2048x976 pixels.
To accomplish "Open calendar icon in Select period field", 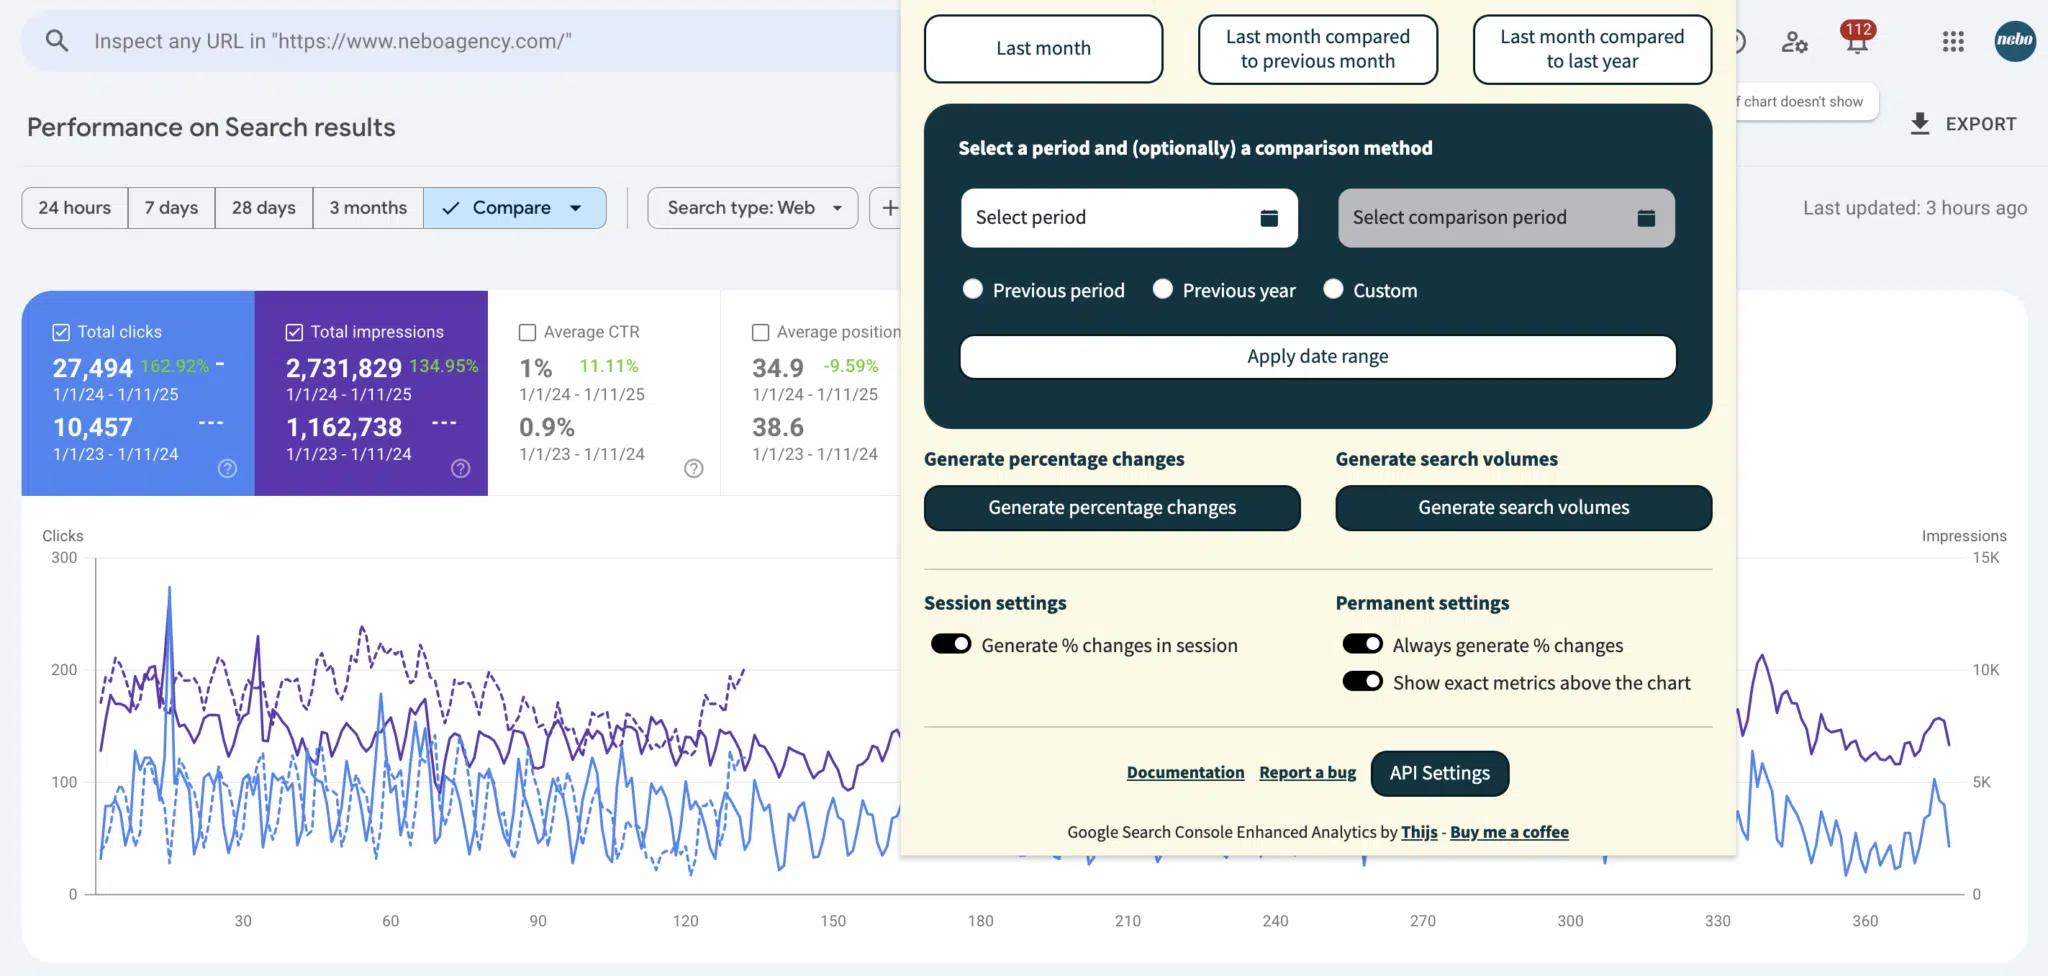I will [x=1269, y=218].
